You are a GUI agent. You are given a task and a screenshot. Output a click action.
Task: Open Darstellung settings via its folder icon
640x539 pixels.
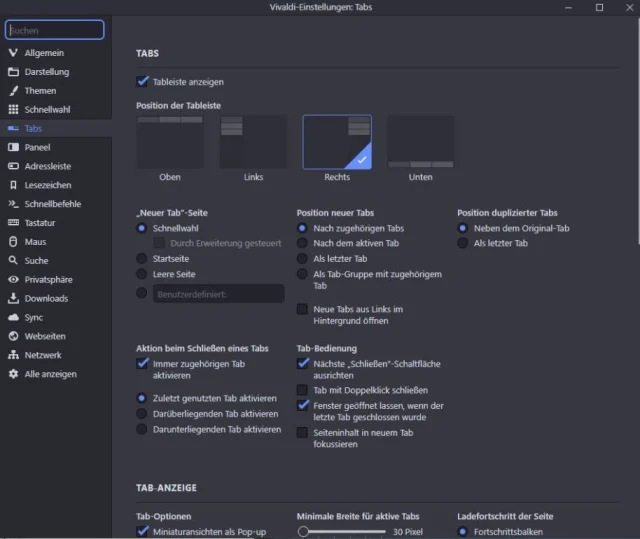point(13,72)
